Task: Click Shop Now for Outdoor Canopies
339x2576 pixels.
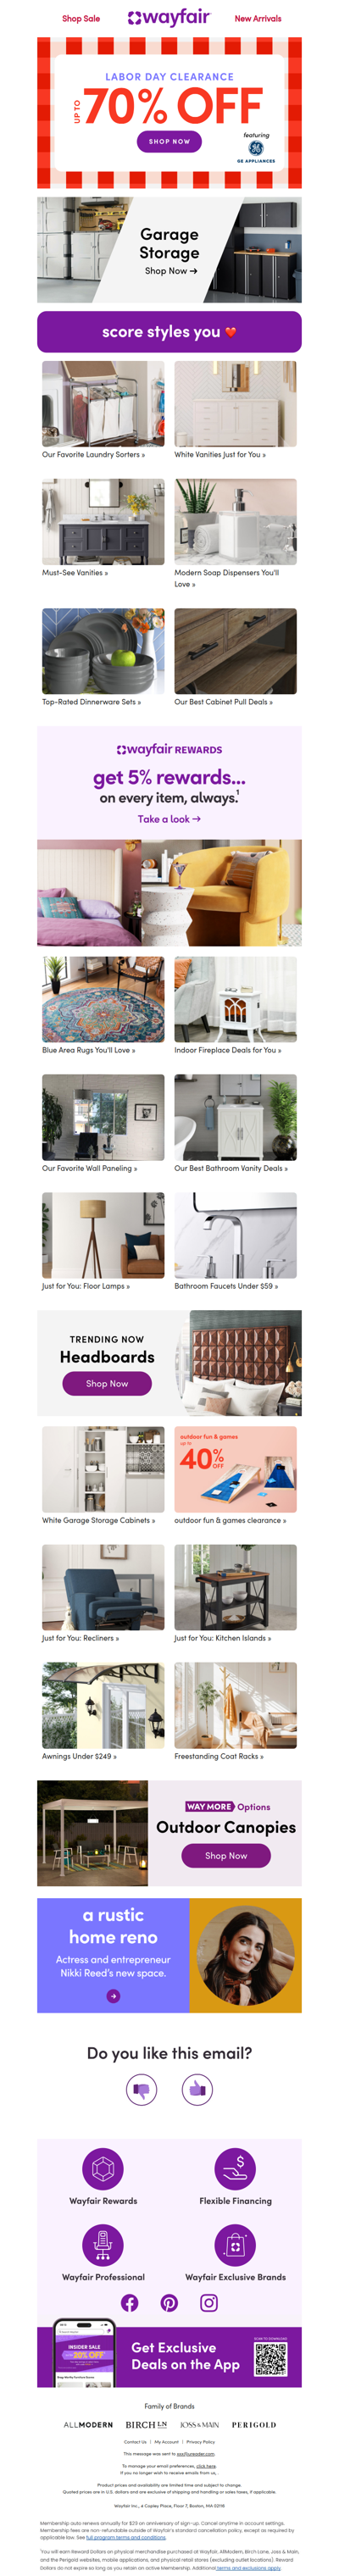Action: click(226, 1855)
